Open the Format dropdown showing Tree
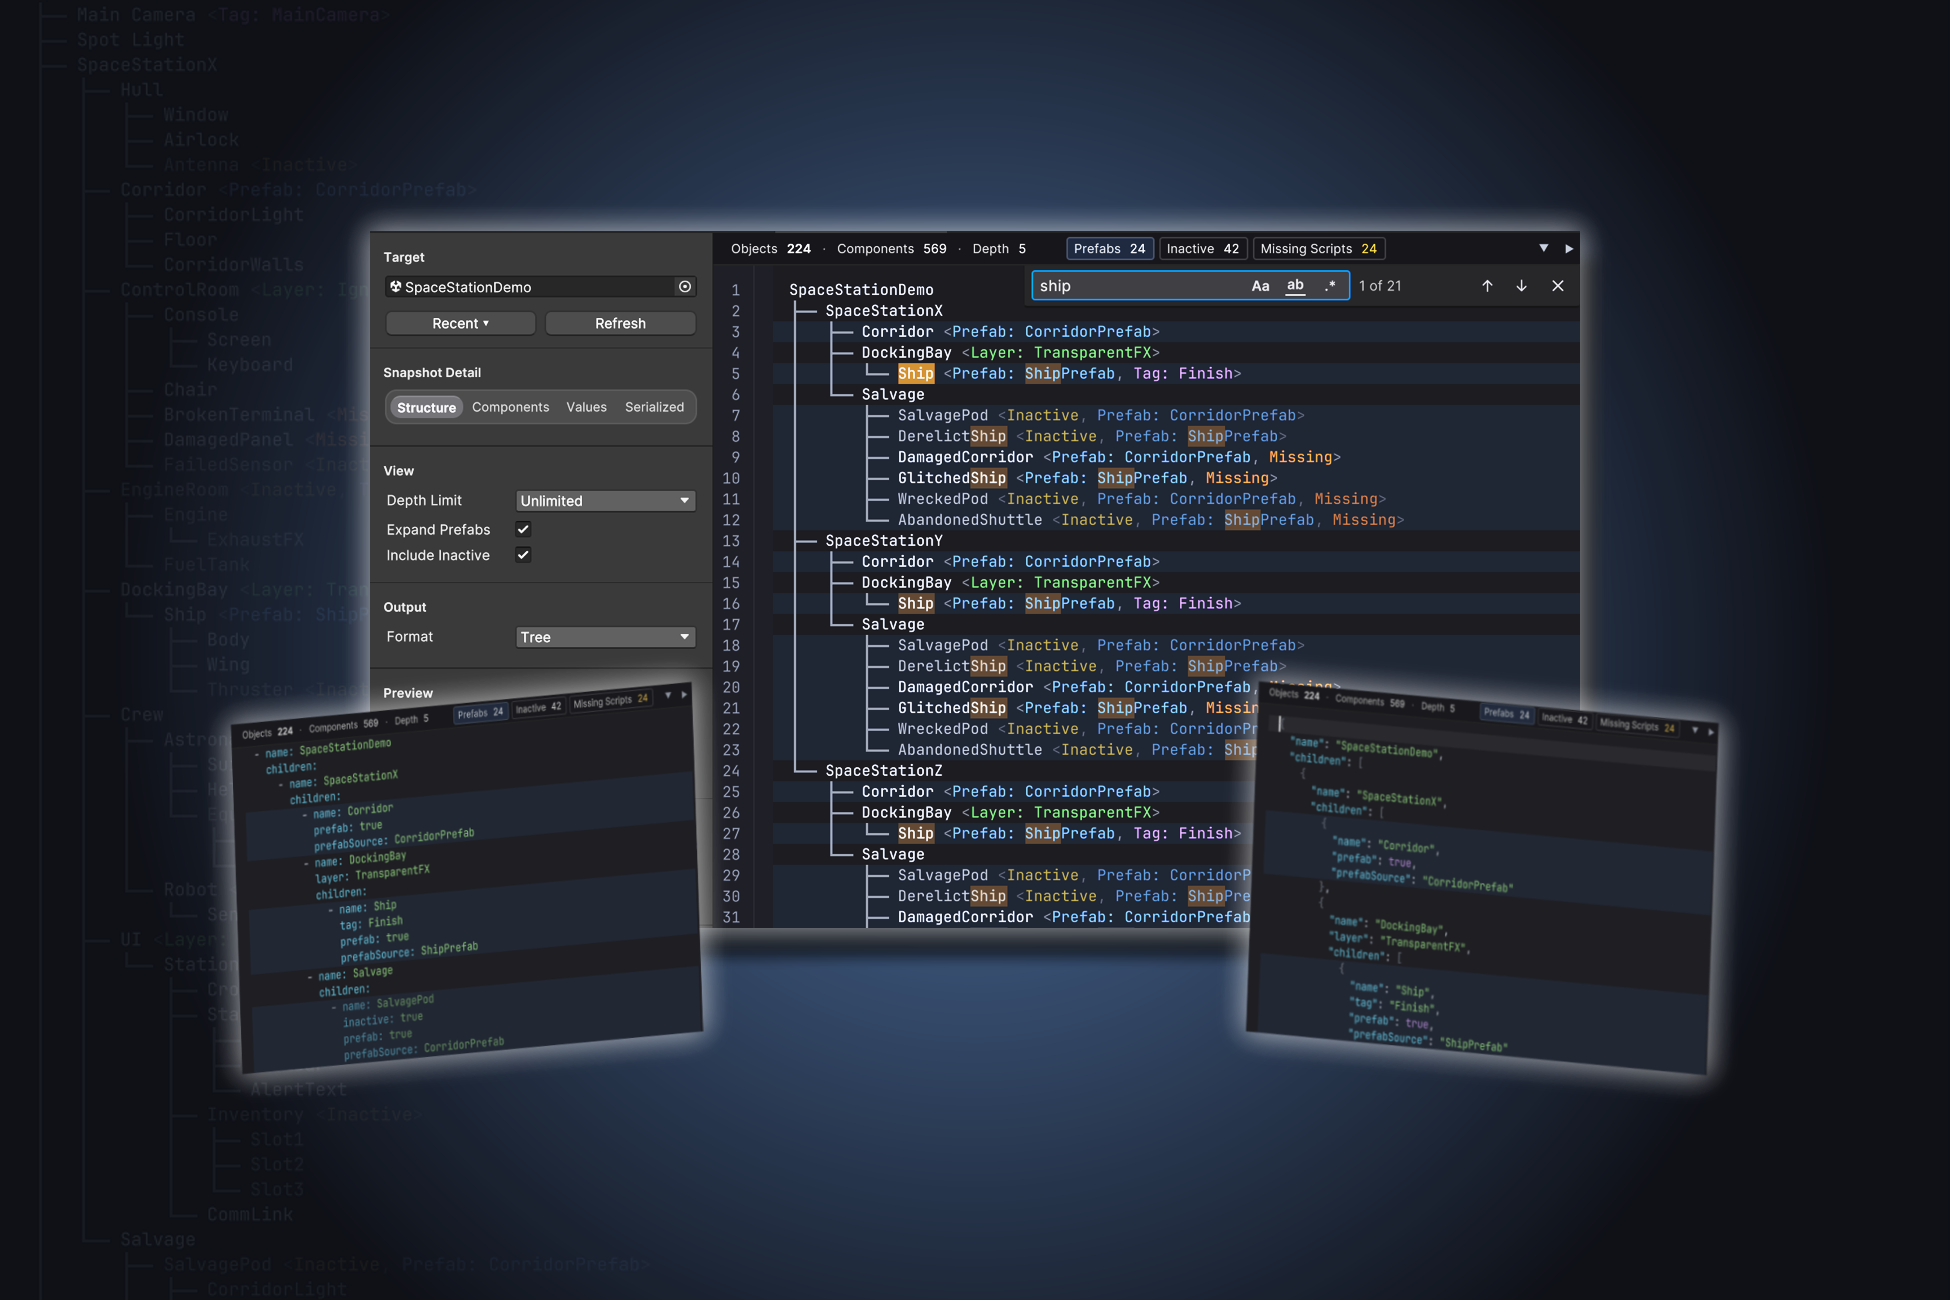The height and width of the screenshot is (1300, 1950). [x=605, y=637]
